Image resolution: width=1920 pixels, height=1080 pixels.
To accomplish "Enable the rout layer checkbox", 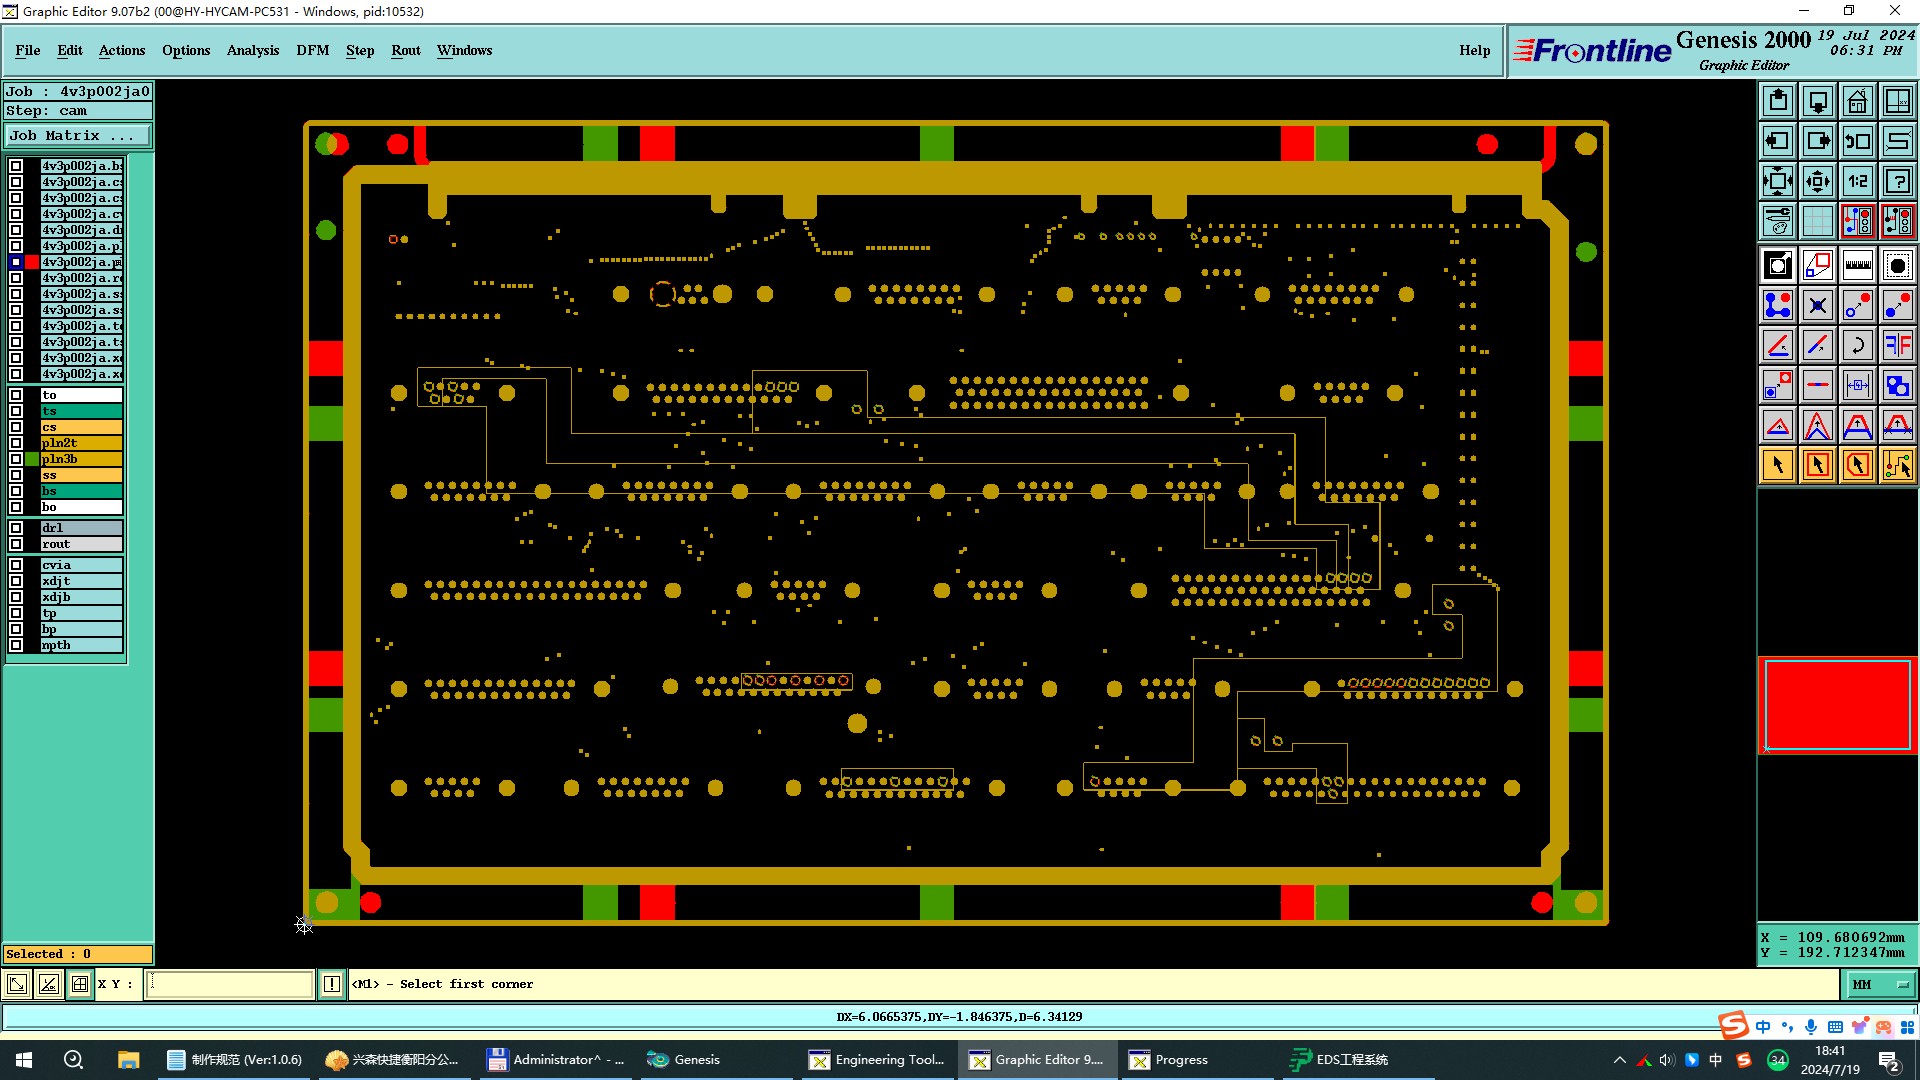I will pyautogui.click(x=16, y=544).
